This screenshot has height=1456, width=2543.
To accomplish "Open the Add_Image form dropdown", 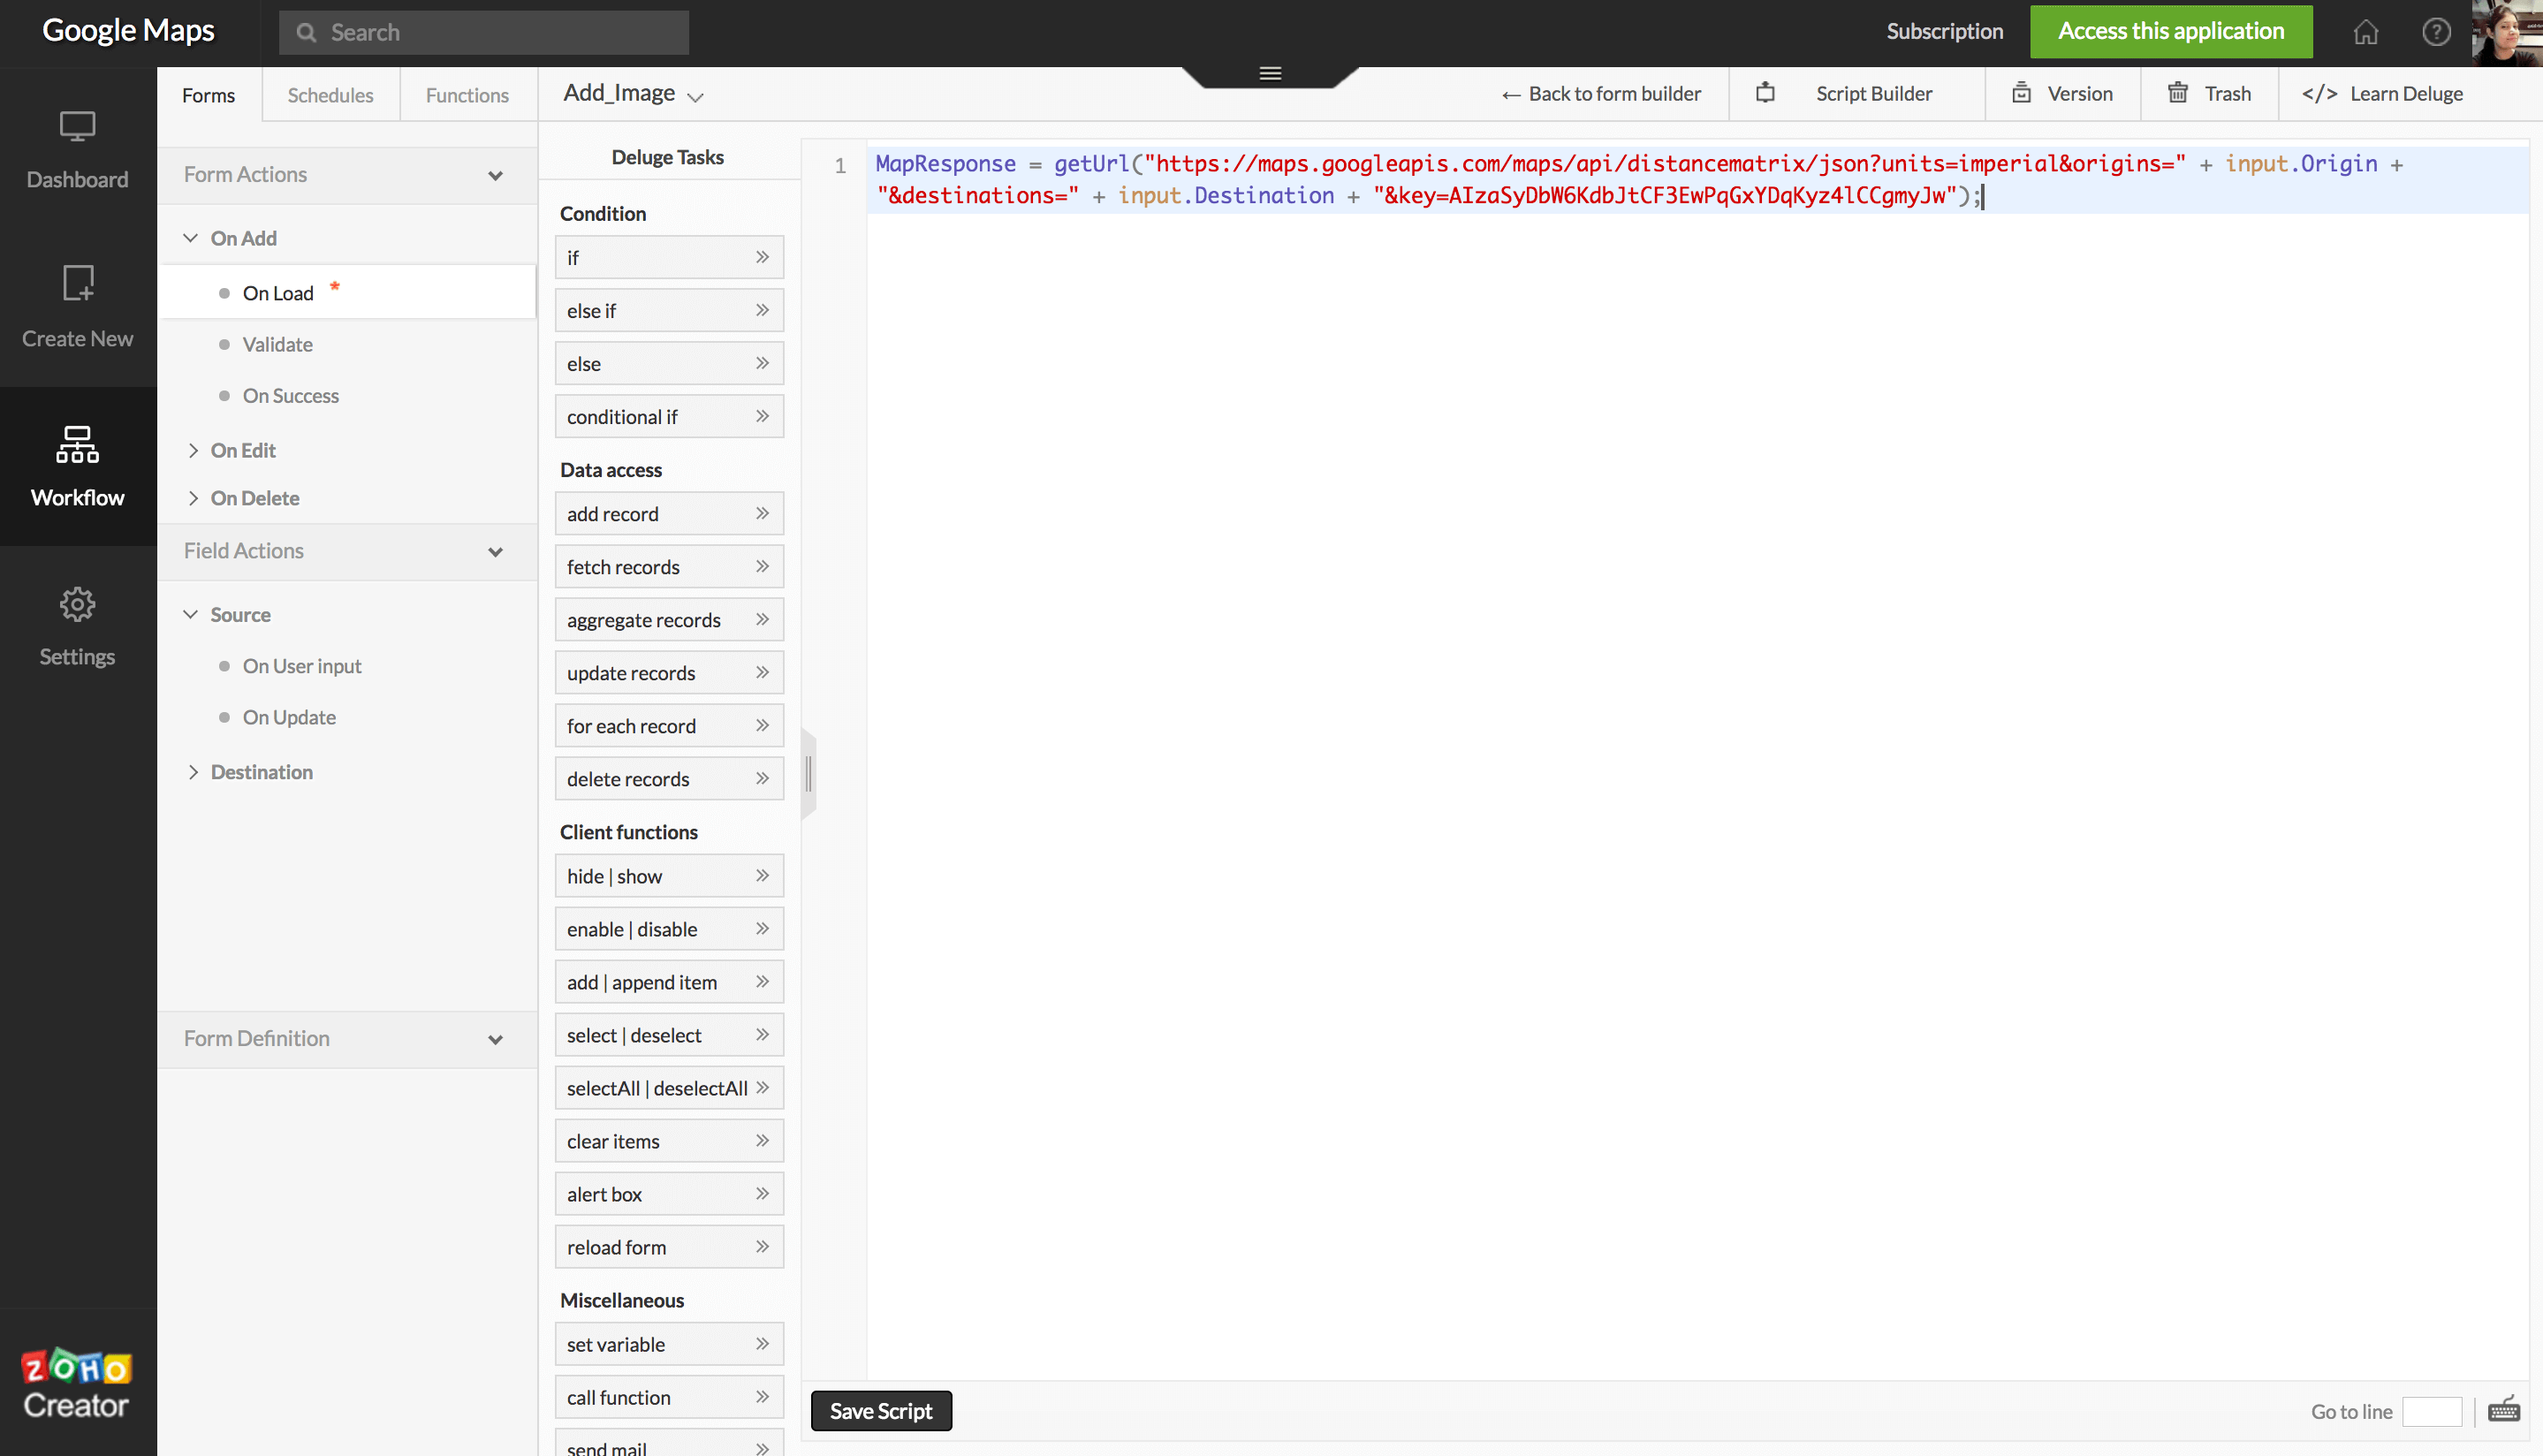I will coord(695,96).
